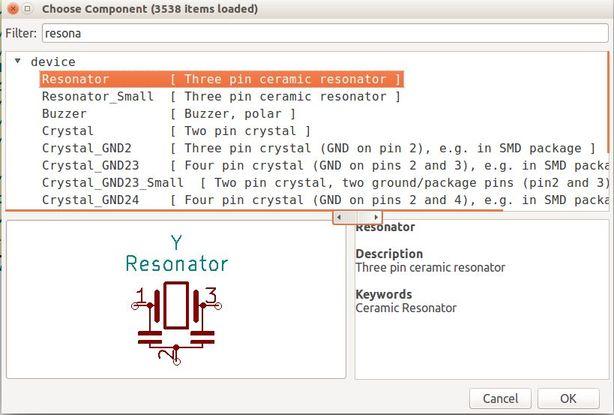The height and width of the screenshot is (415, 614).
Task: Select the Crystal_GND2 component row
Action: click(319, 148)
